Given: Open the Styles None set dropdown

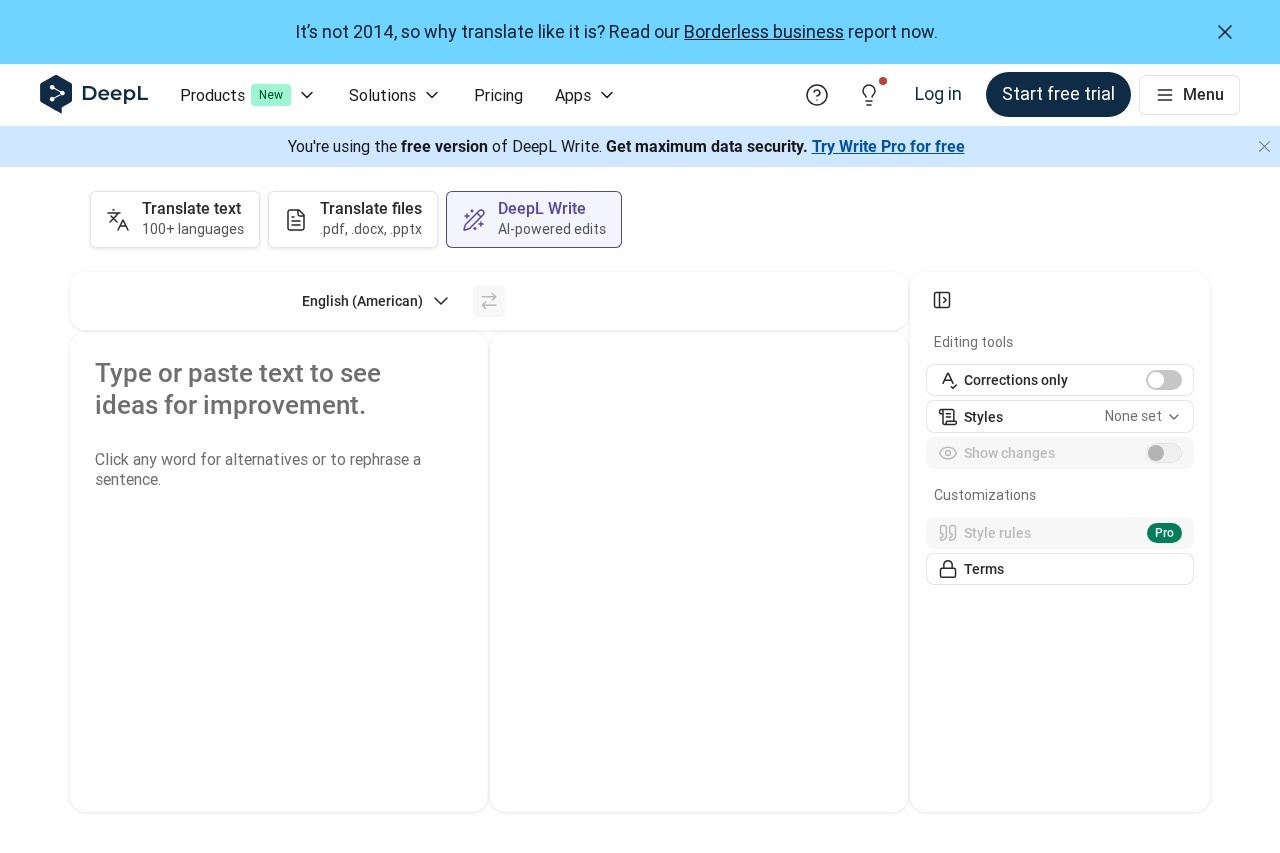Looking at the screenshot, I should [1142, 417].
